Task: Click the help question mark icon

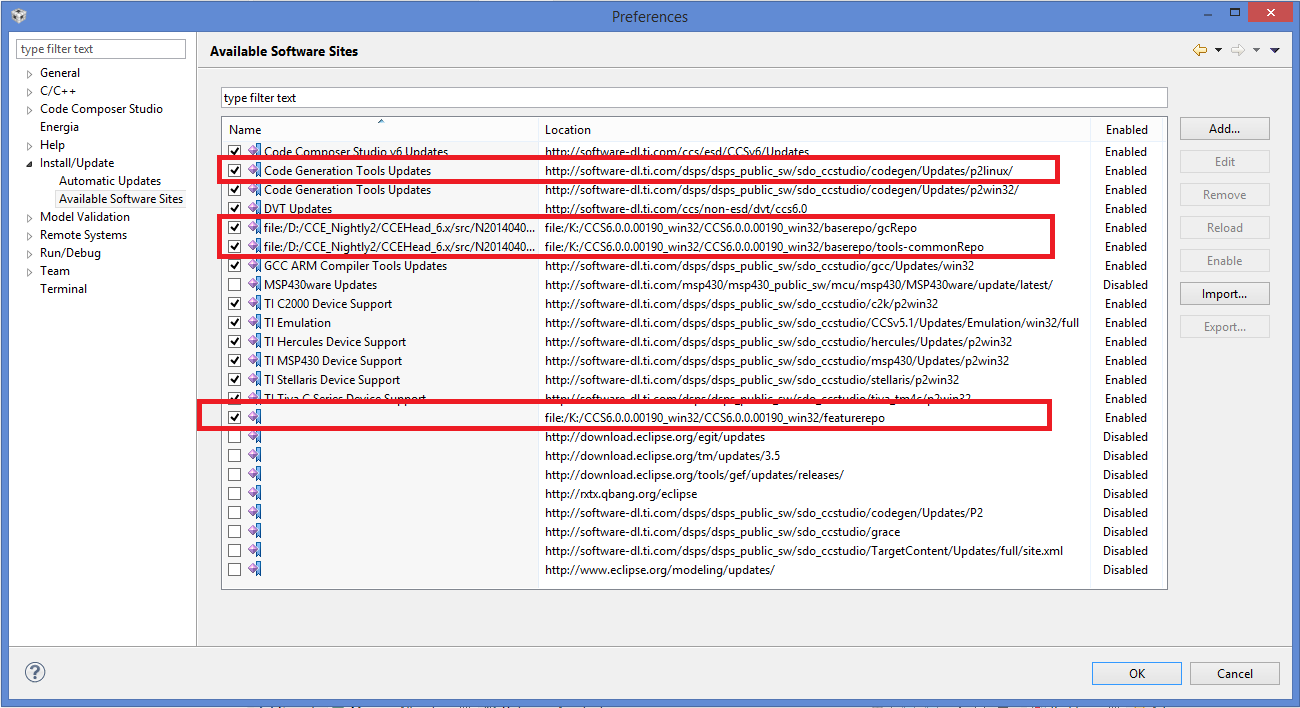Action: point(35,673)
